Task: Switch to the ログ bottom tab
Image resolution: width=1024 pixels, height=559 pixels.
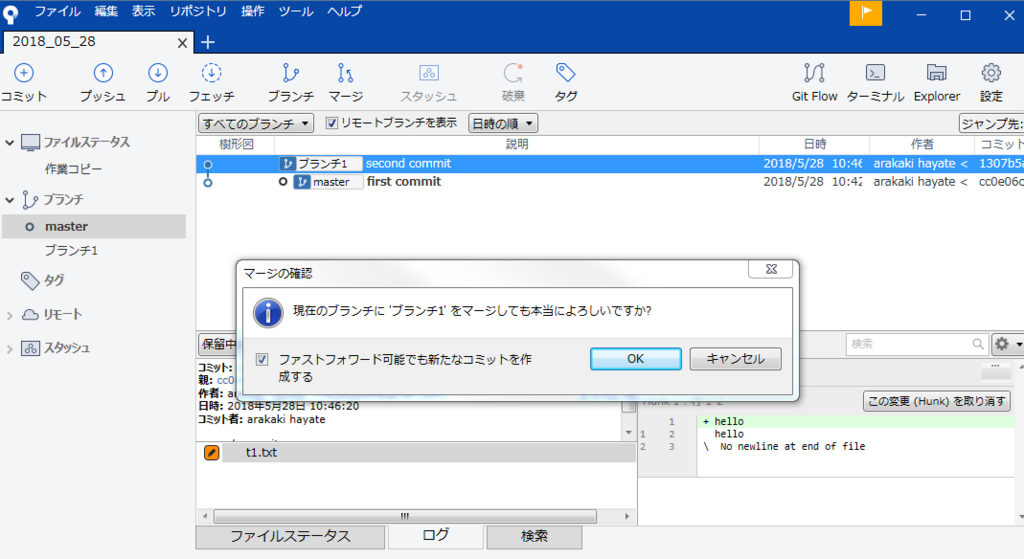Action: point(435,535)
